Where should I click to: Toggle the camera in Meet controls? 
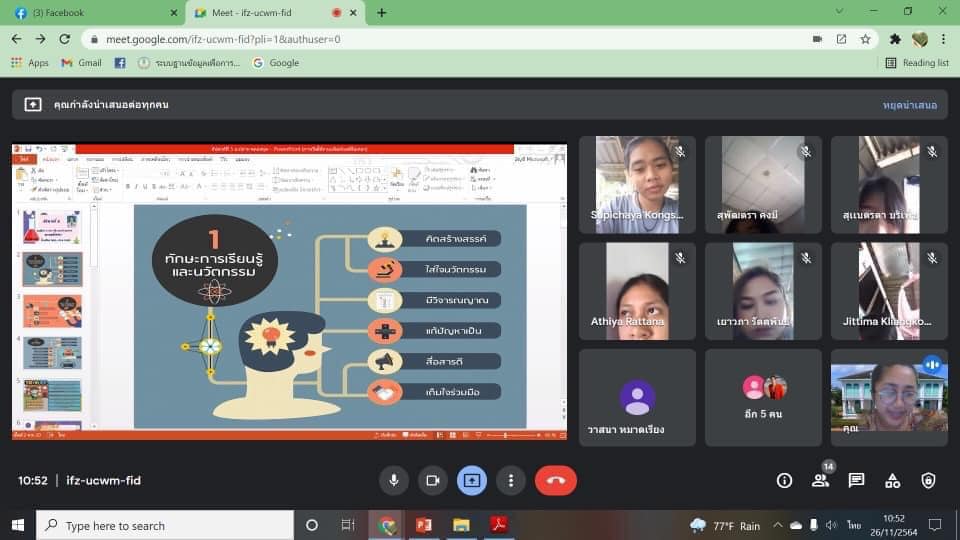(433, 480)
